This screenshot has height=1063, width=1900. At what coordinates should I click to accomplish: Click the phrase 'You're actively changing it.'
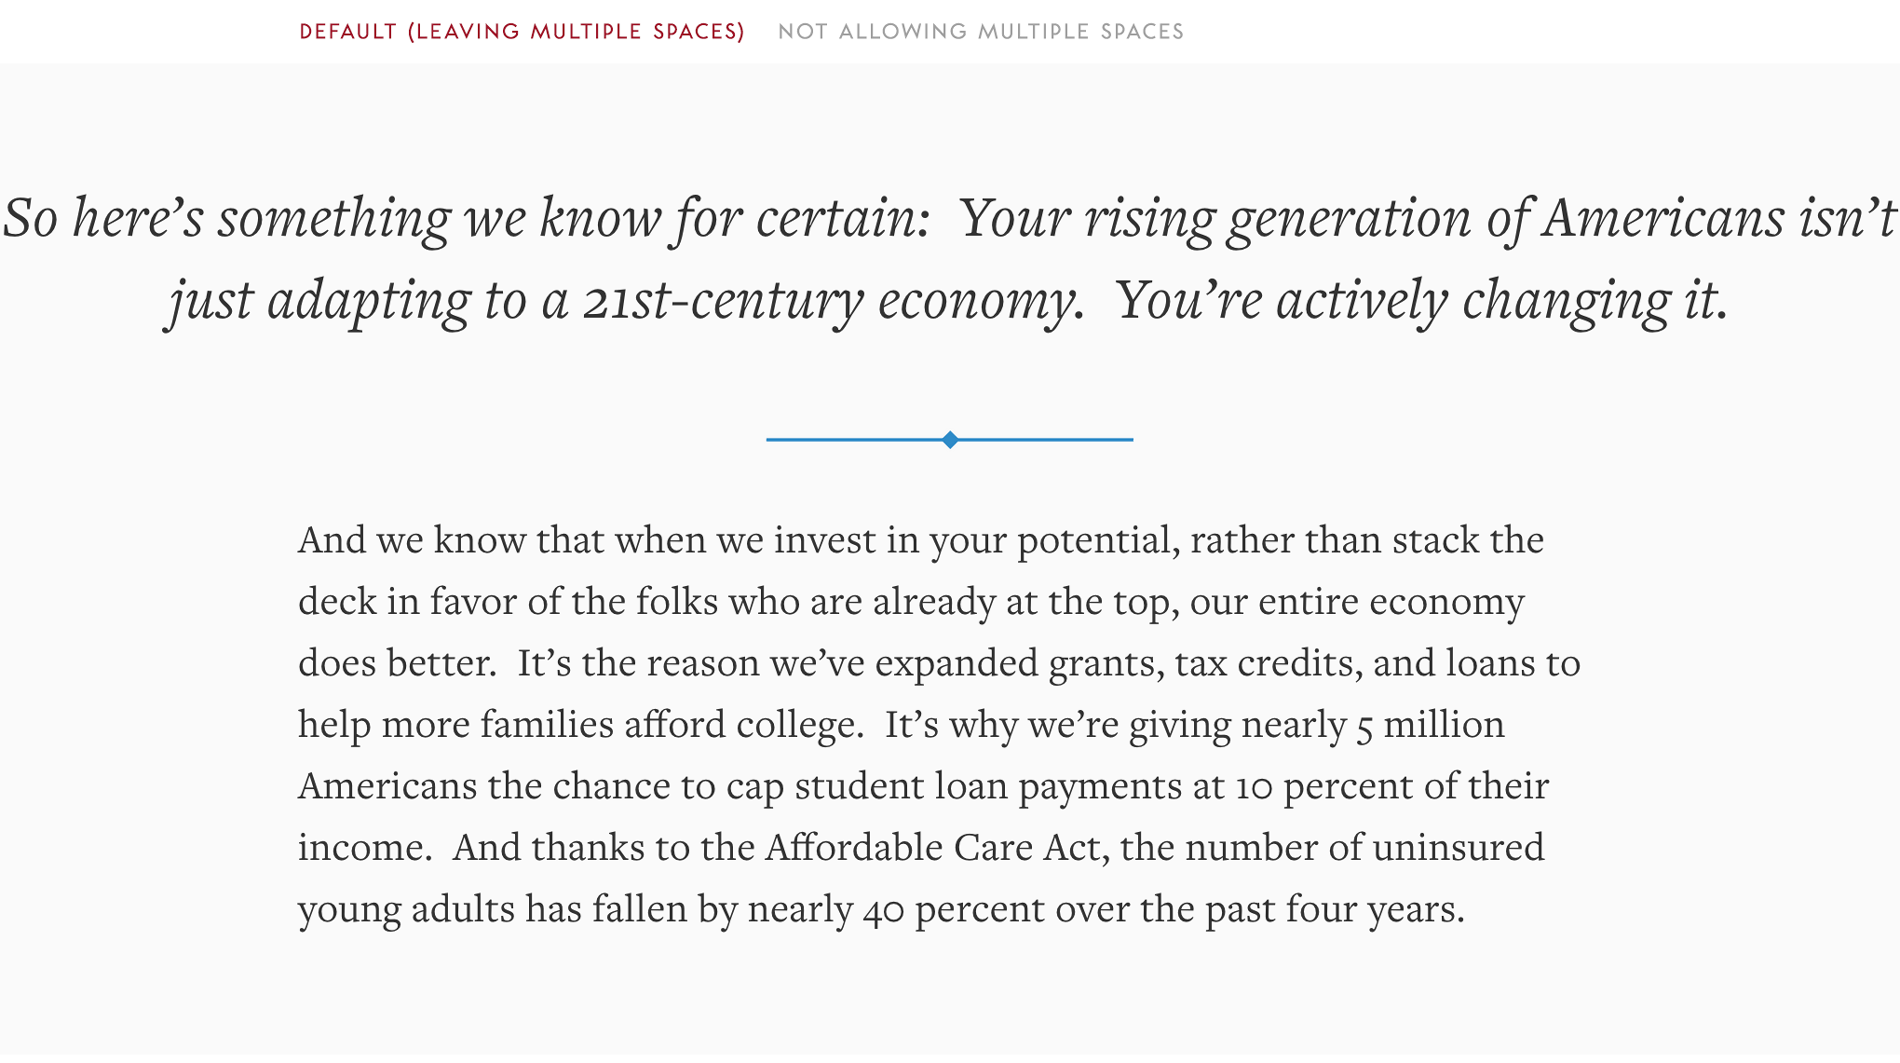1421,300
